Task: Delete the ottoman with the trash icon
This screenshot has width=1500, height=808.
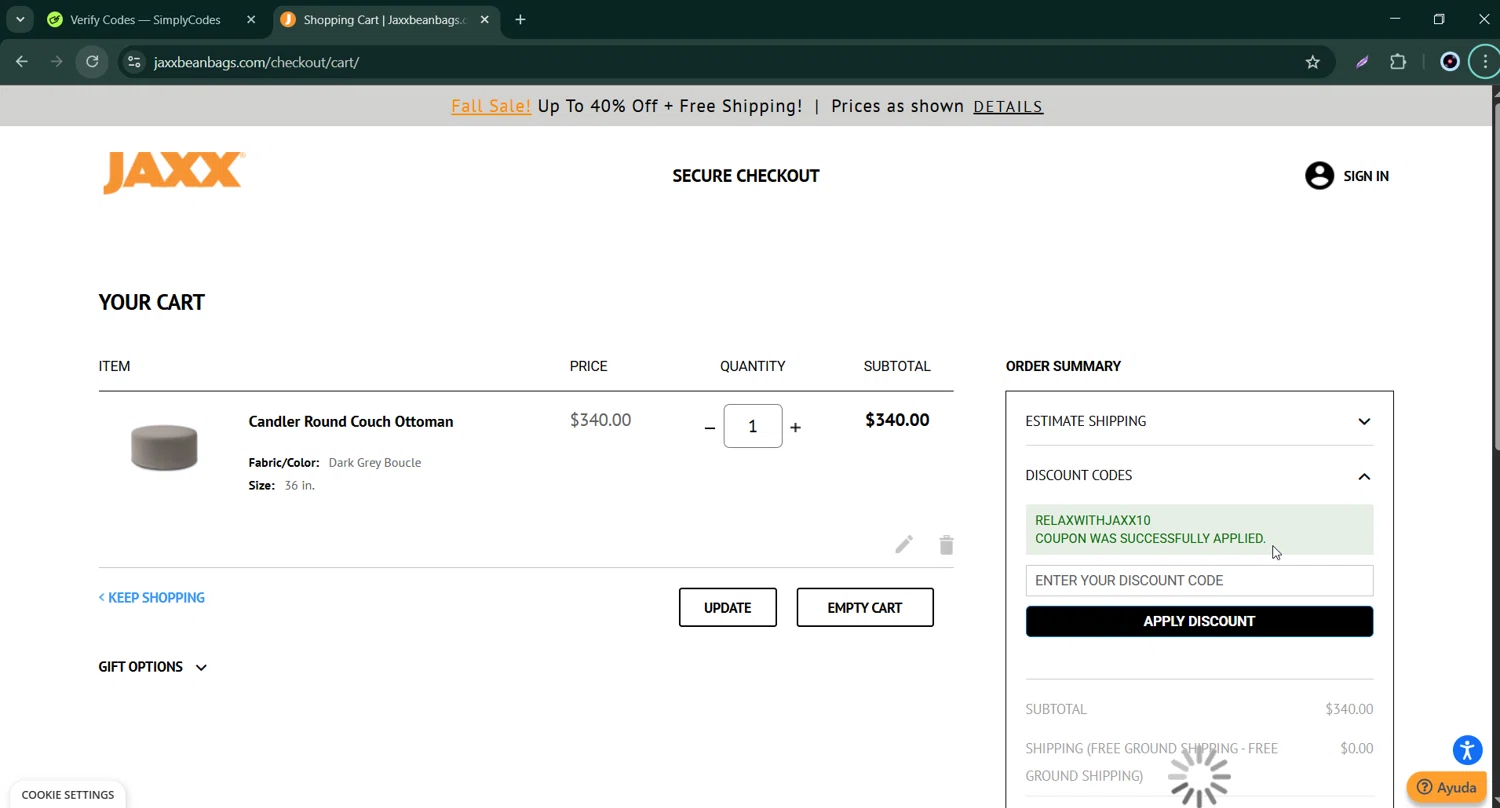Action: (x=946, y=545)
